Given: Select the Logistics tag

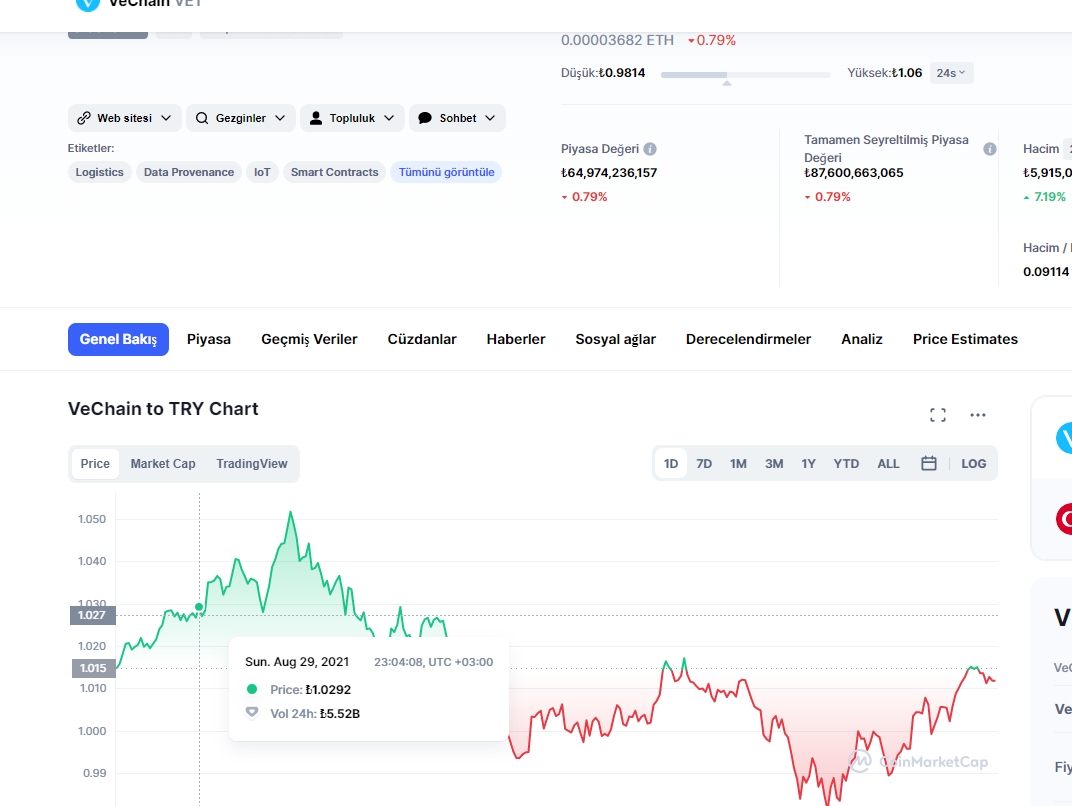Looking at the screenshot, I should coord(100,172).
